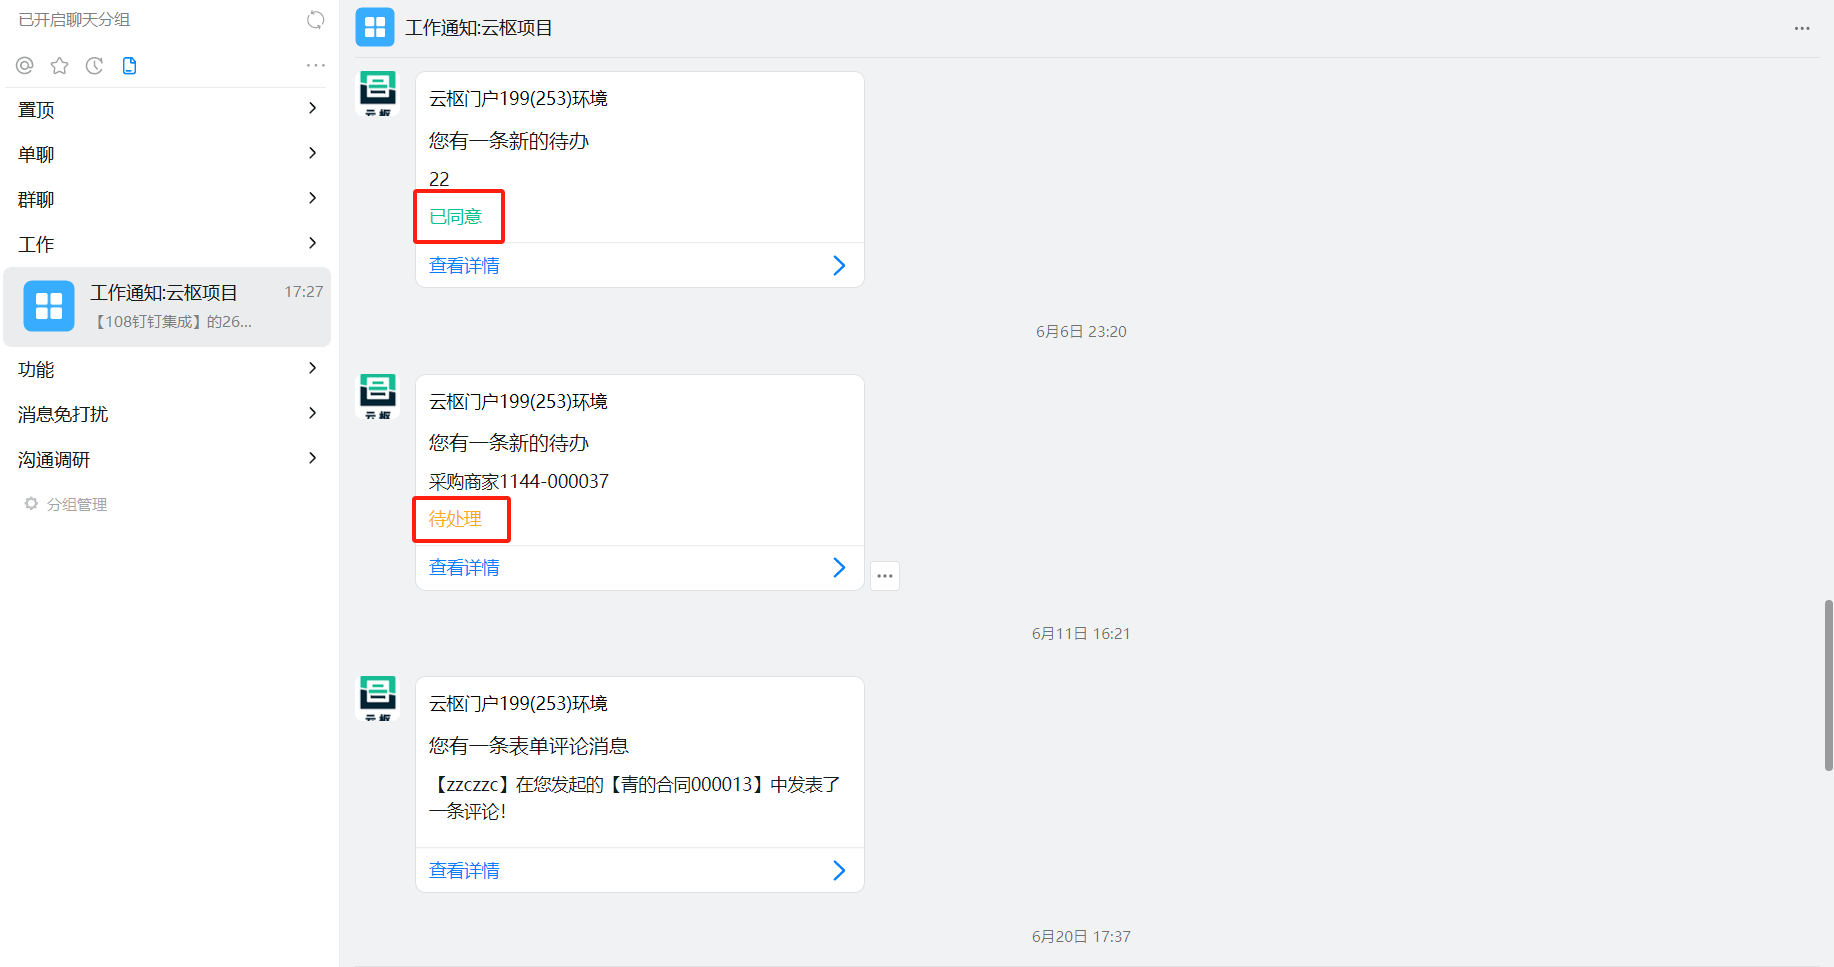Open the @ mentions filter icon
This screenshot has width=1834, height=967.
tap(25, 66)
